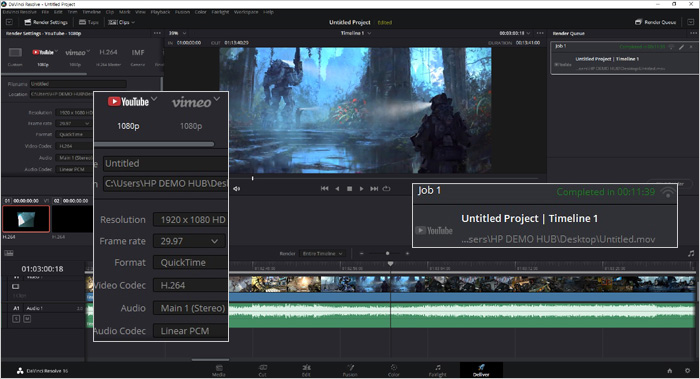Expand the Clips dropdown in toolbar

pyautogui.click(x=121, y=22)
